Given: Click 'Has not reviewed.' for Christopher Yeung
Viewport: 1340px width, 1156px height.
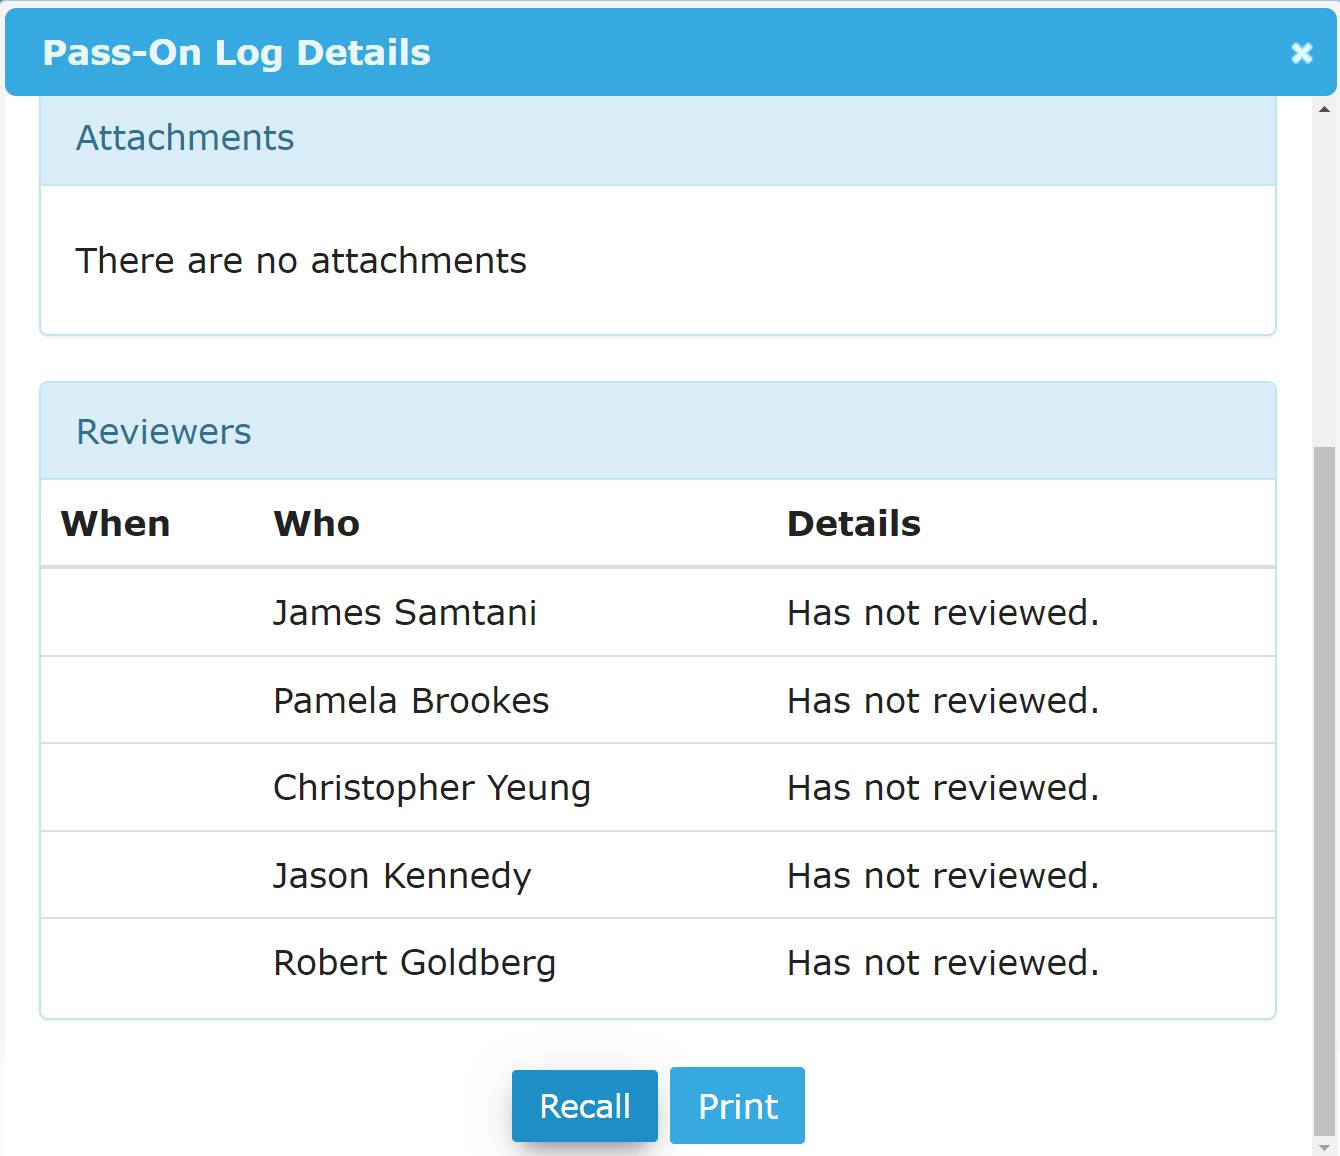Looking at the screenshot, I should (x=944, y=788).
